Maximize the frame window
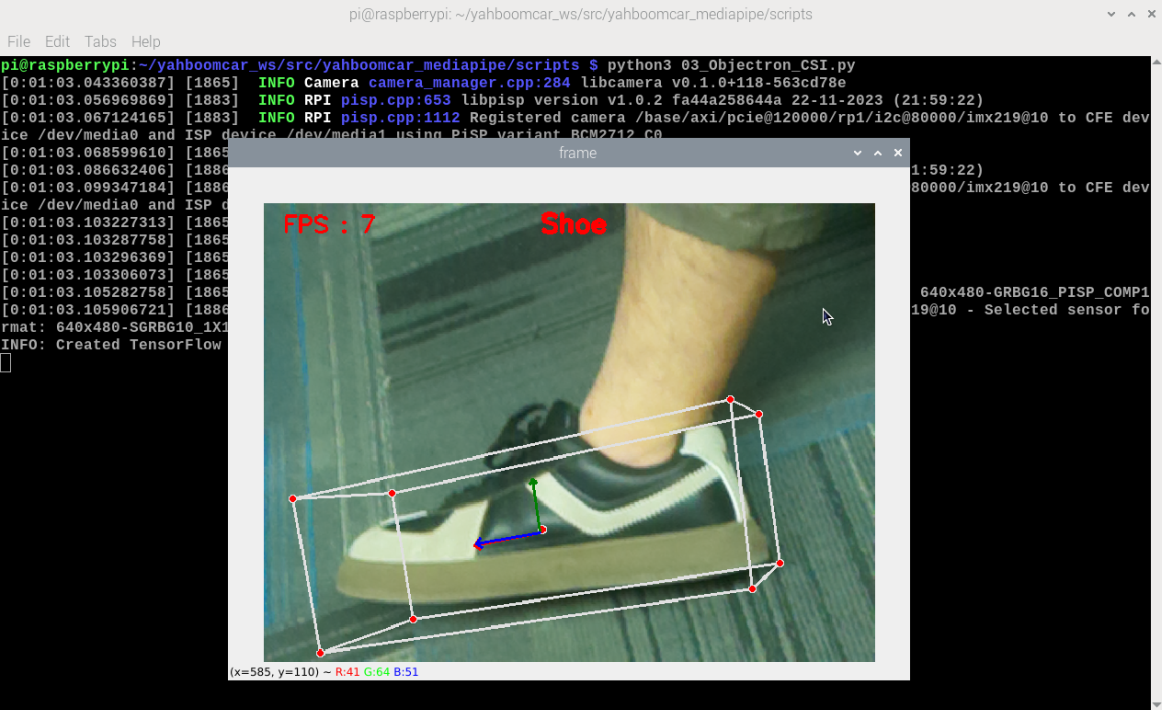 tap(877, 153)
